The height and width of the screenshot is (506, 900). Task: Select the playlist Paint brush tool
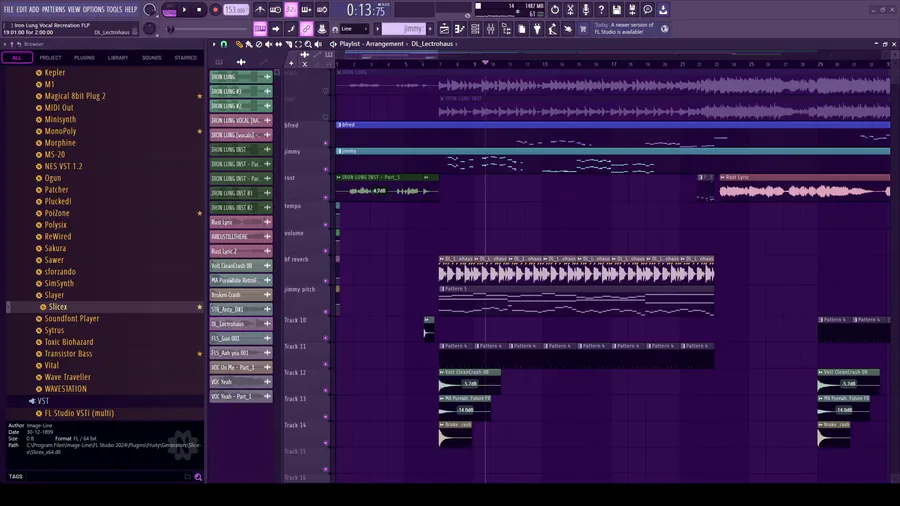click(249, 44)
